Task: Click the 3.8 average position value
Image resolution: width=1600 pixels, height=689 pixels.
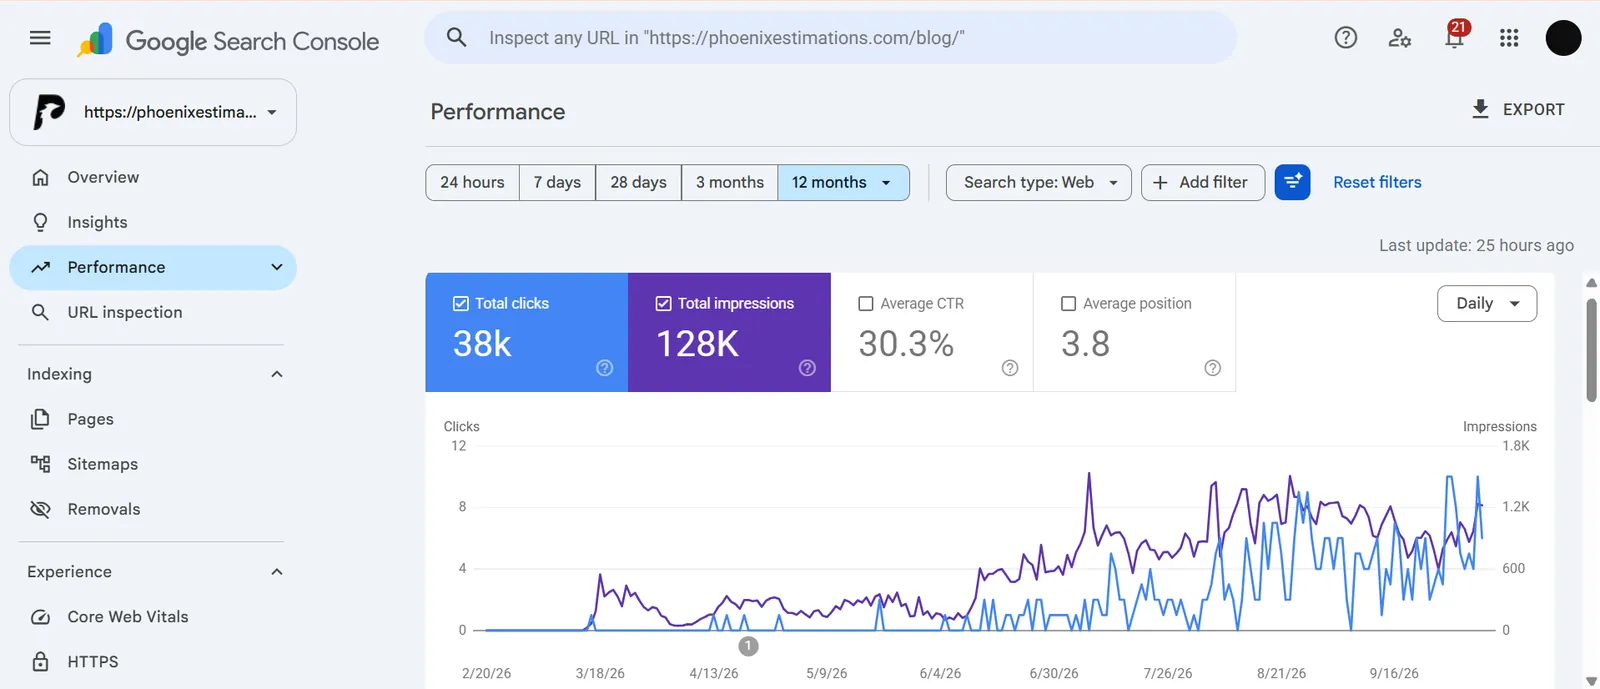Action: pos(1085,344)
